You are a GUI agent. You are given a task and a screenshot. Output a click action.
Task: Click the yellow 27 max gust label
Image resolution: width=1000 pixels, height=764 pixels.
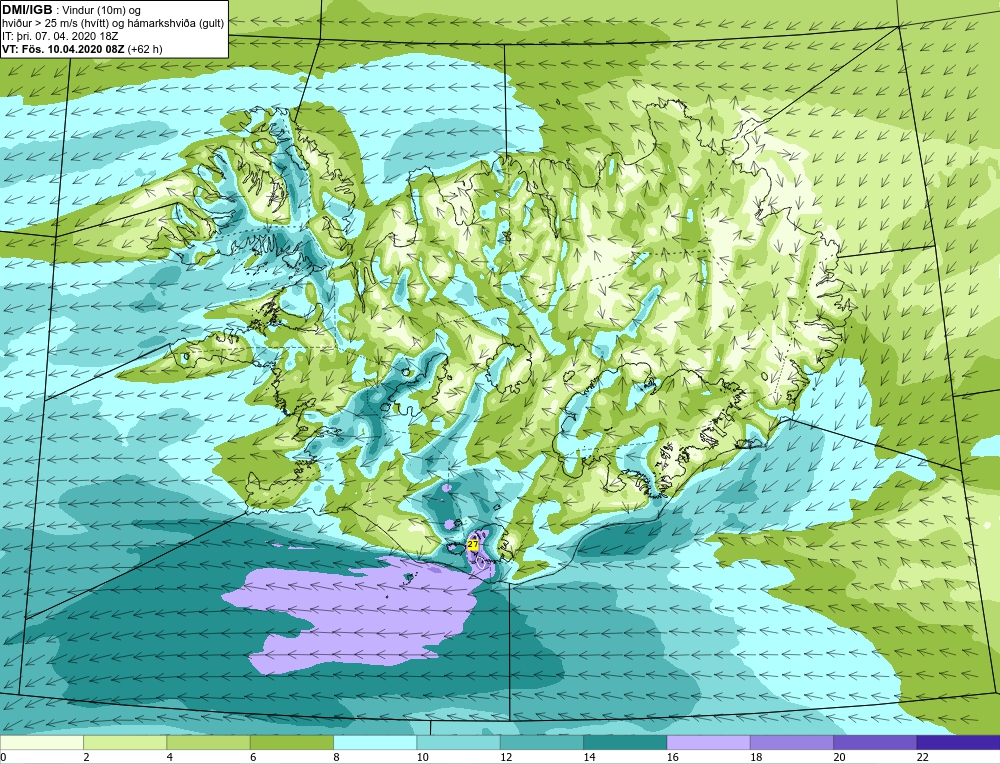point(473,545)
